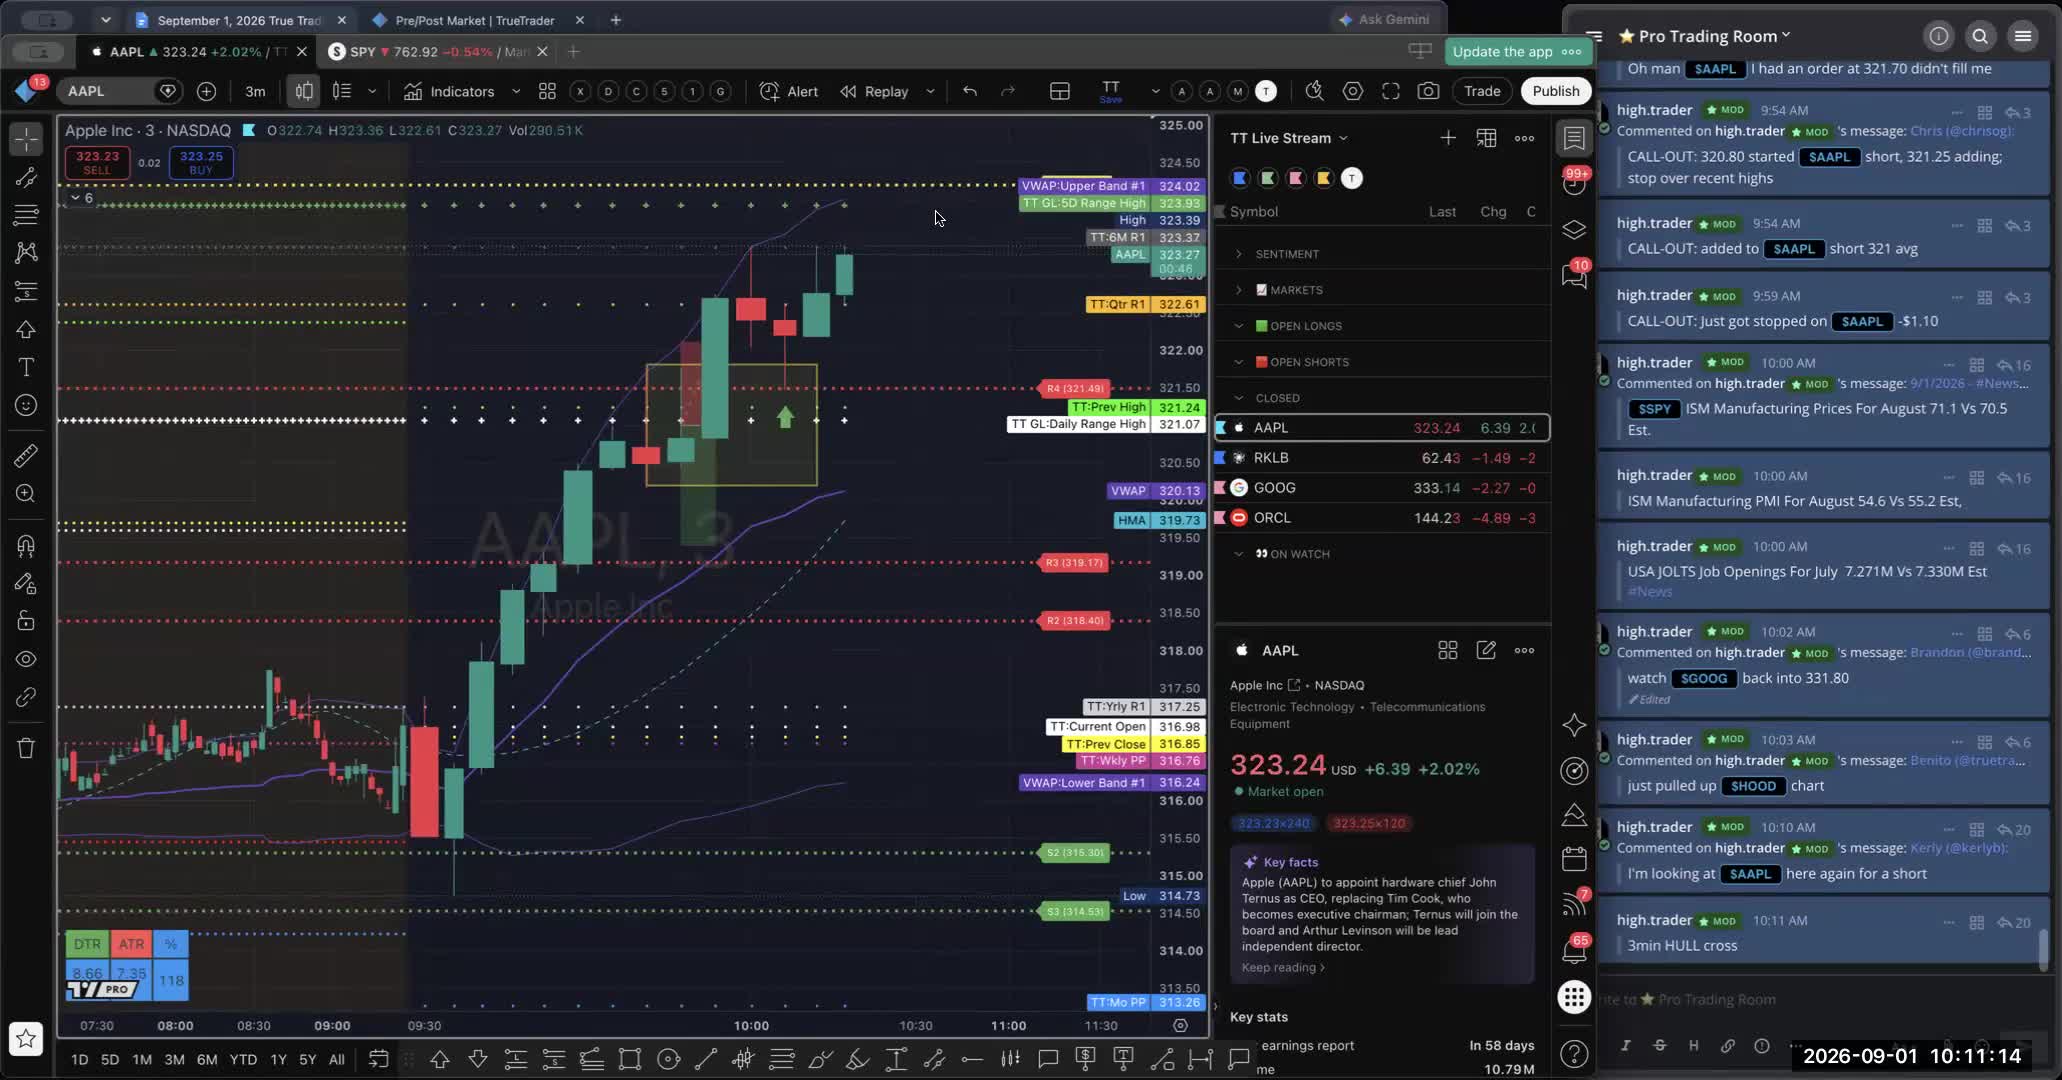Click Keep reading in Key facts

[x=1283, y=967]
